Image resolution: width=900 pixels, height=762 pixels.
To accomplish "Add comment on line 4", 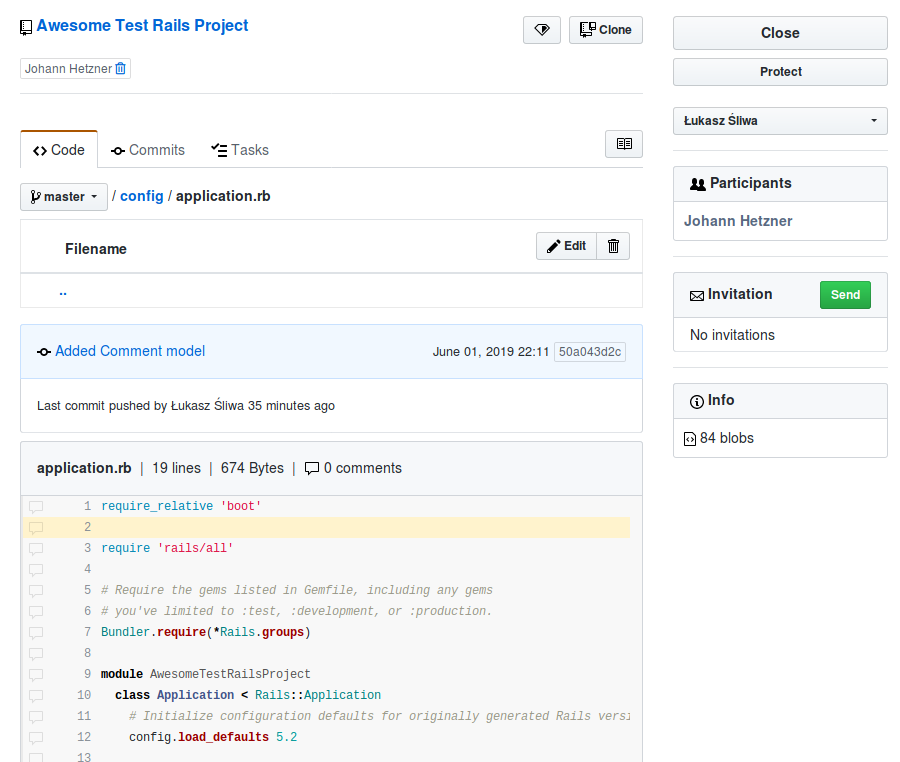I will (x=36, y=570).
